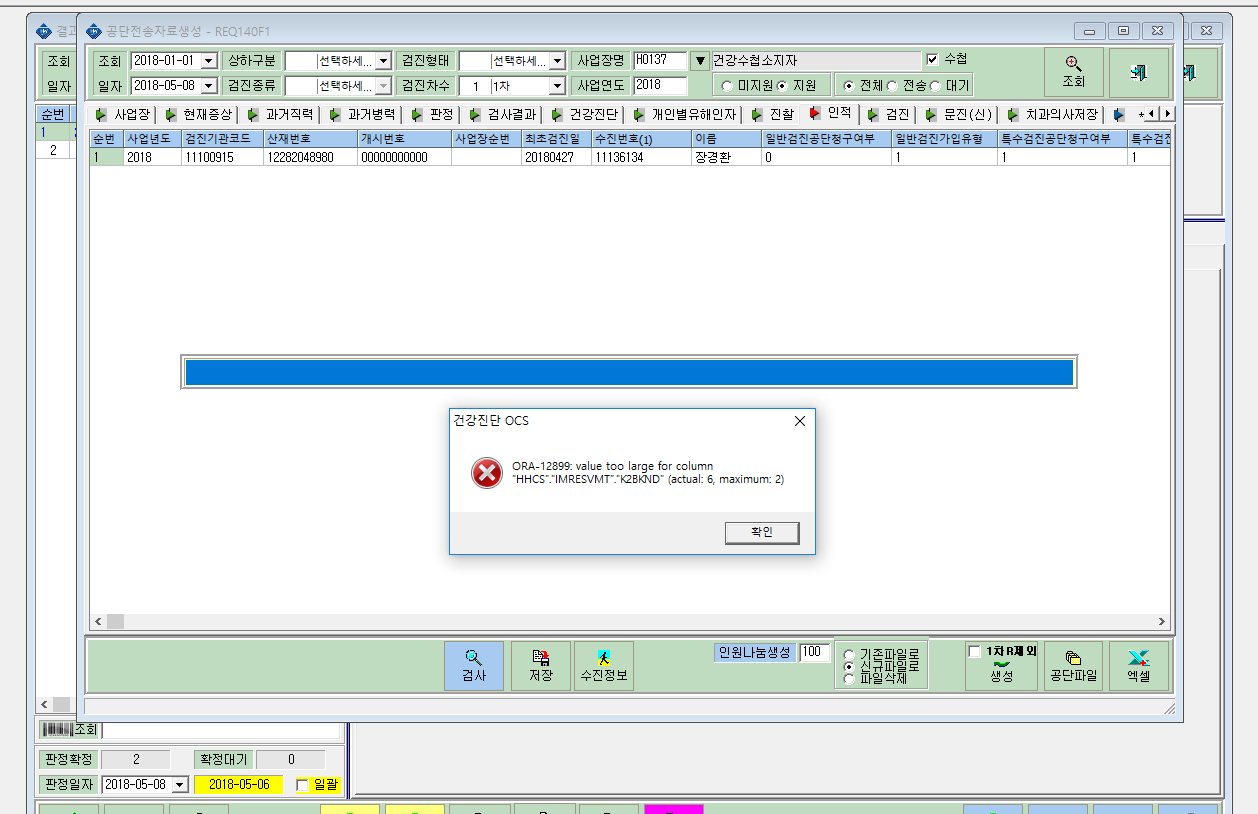This screenshot has width=1258, height=814.
Task: Switch to the 검사결과 tab
Action: [x=505, y=114]
